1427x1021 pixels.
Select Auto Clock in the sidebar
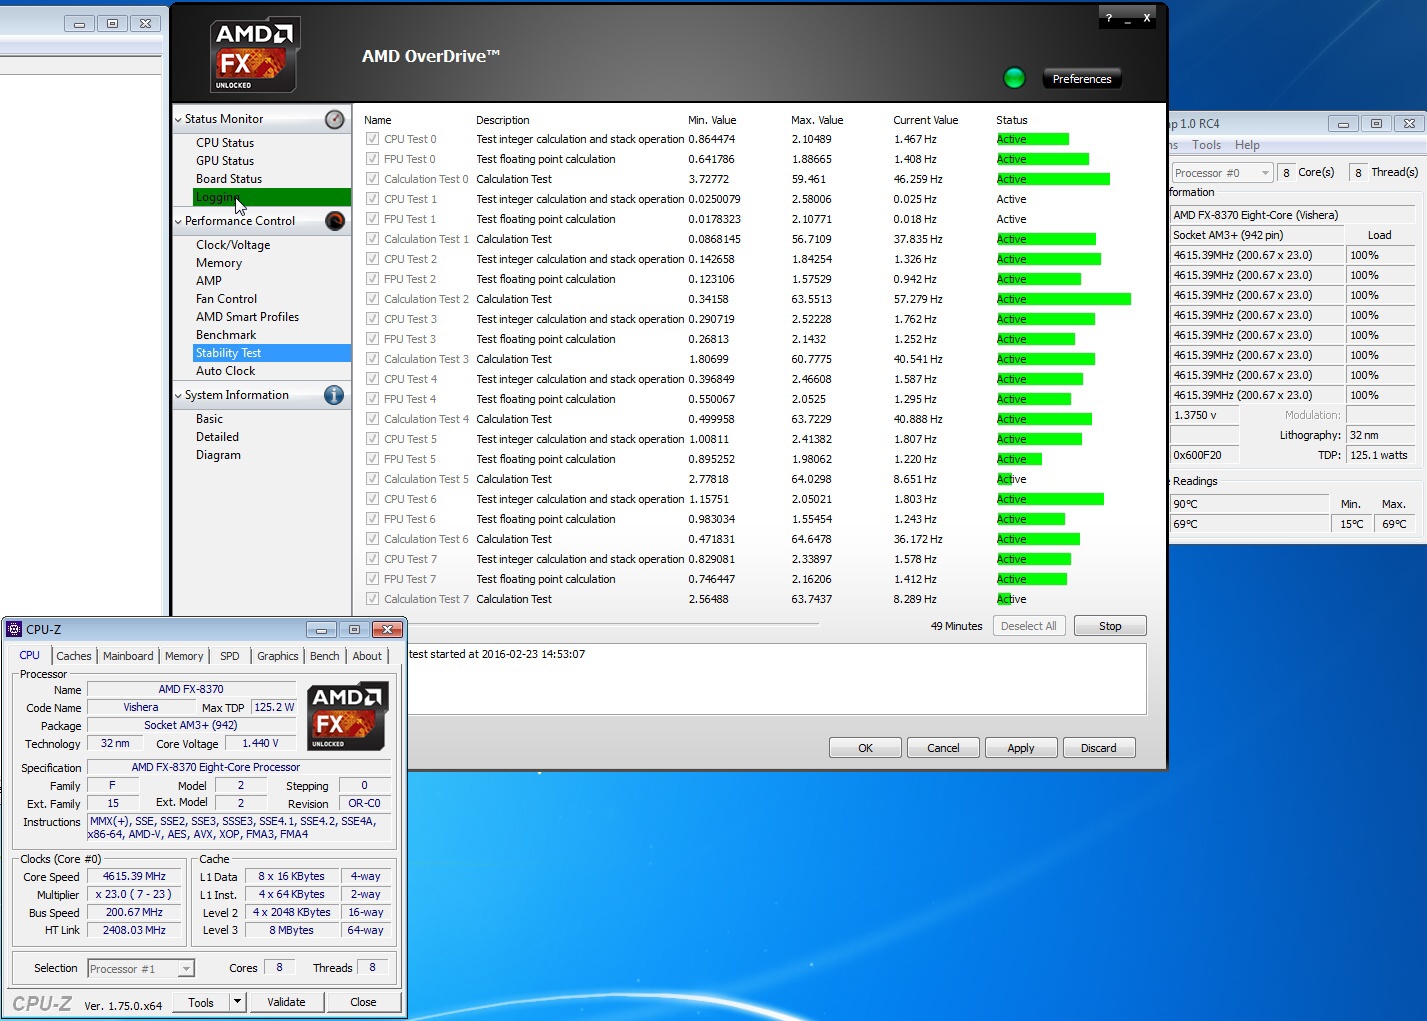click(x=225, y=371)
